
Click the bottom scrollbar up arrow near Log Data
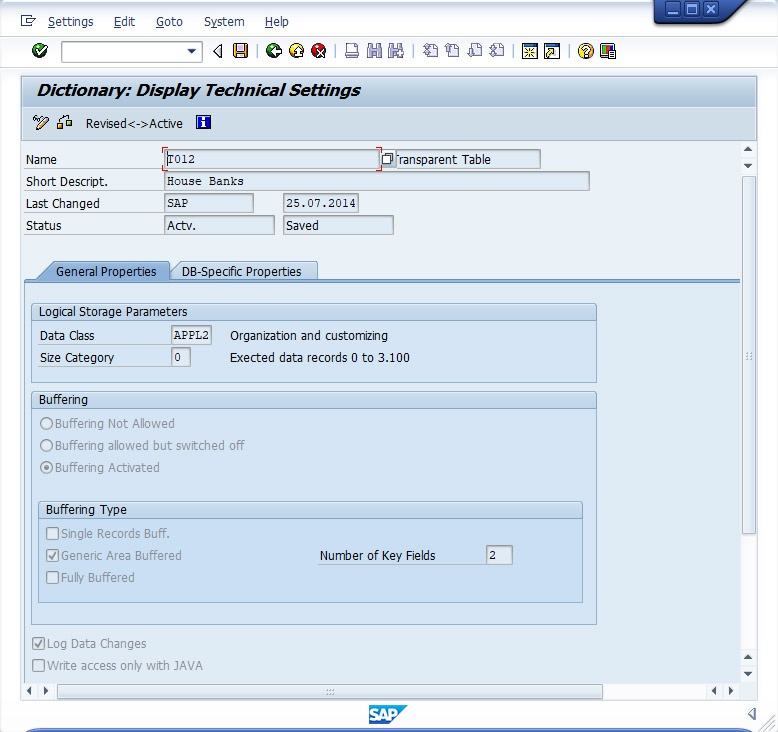748,657
